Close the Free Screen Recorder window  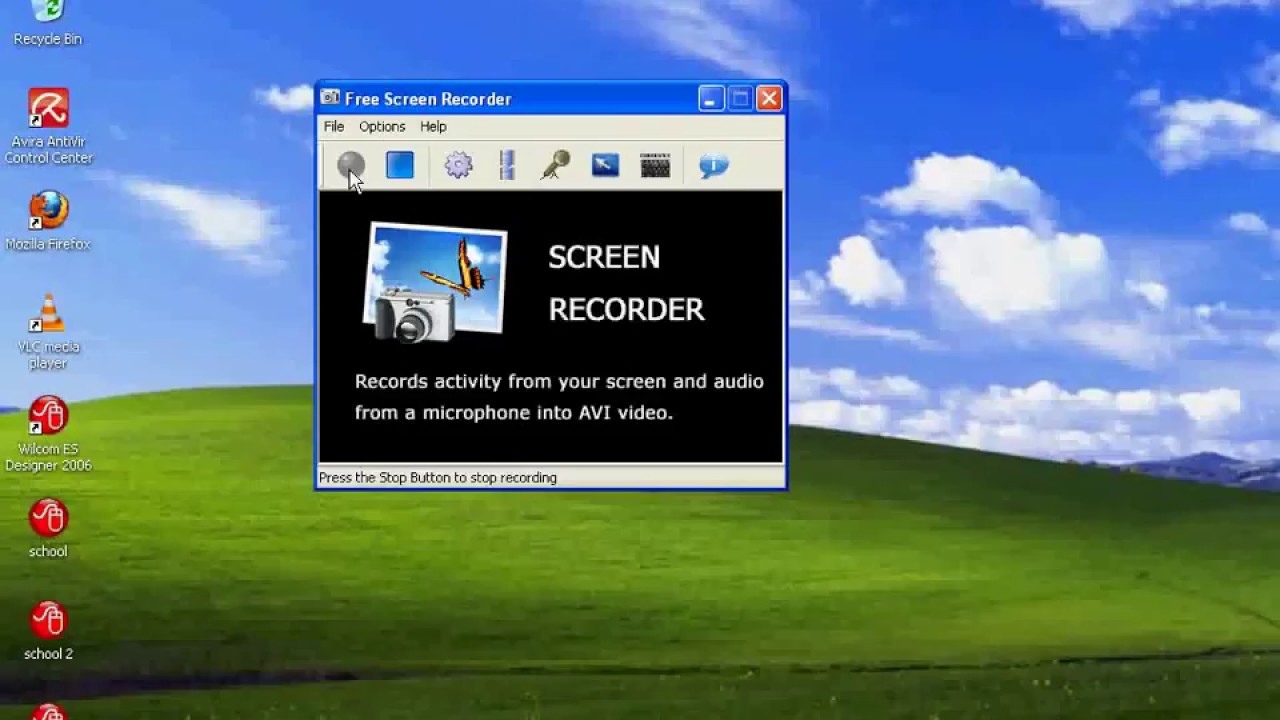pos(769,98)
